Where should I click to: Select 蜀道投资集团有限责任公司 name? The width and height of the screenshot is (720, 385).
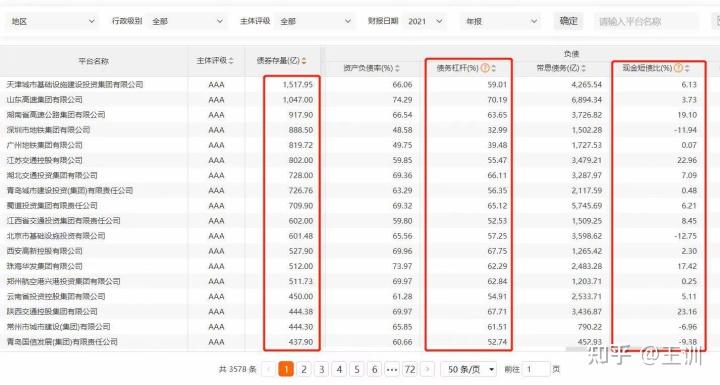click(x=52, y=205)
